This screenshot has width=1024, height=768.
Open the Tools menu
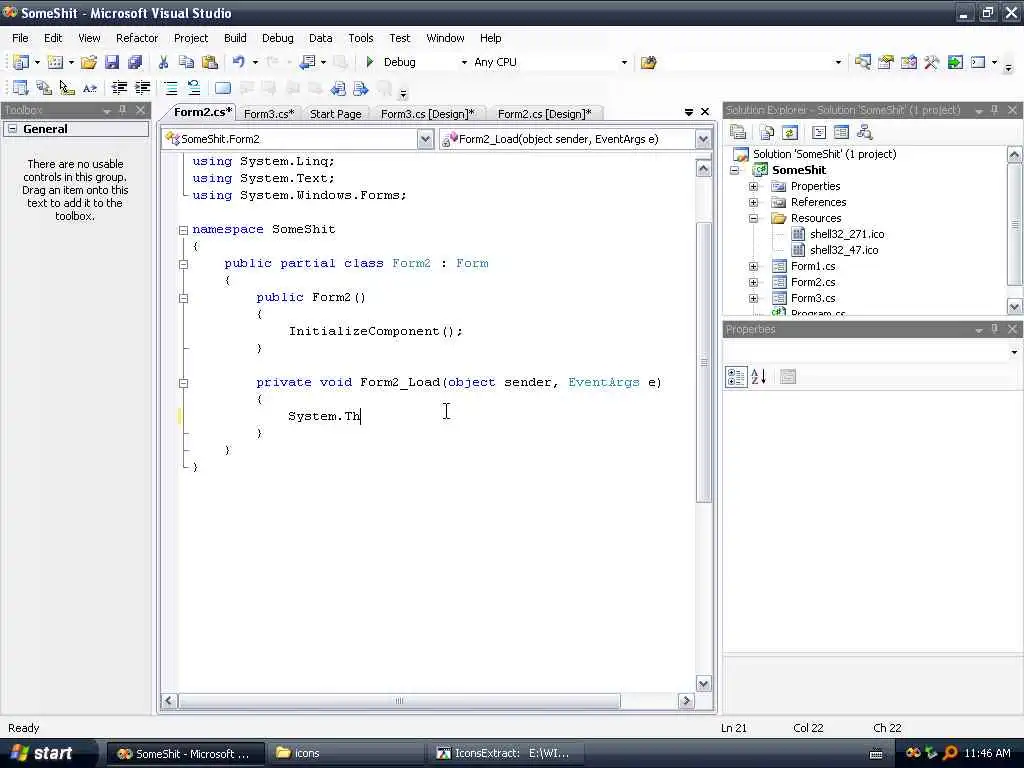point(360,38)
